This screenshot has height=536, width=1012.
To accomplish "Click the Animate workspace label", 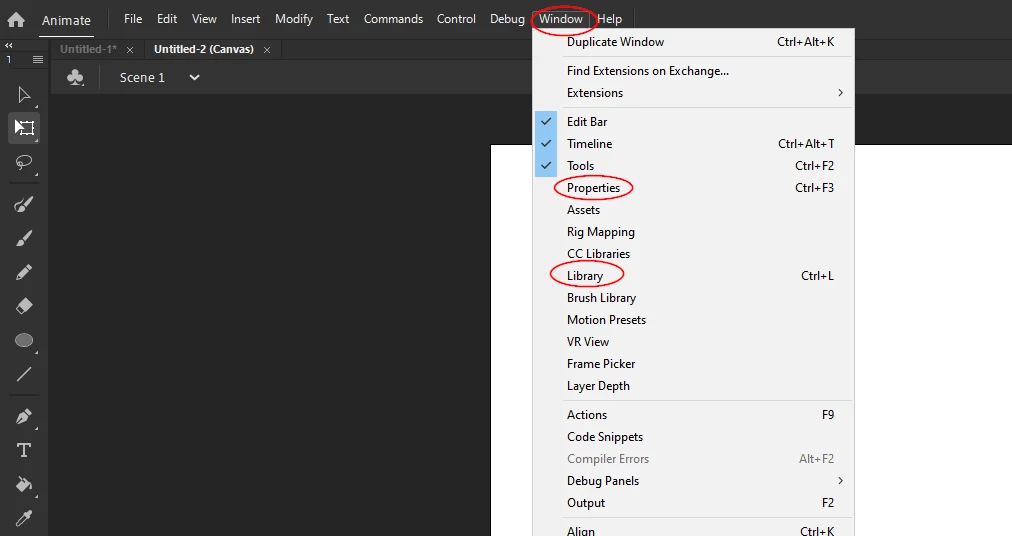I will tap(66, 21).
